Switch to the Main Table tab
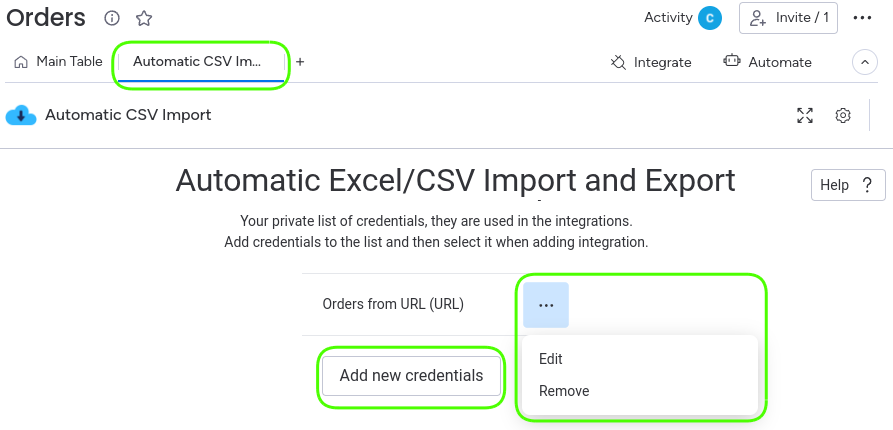 [59, 62]
